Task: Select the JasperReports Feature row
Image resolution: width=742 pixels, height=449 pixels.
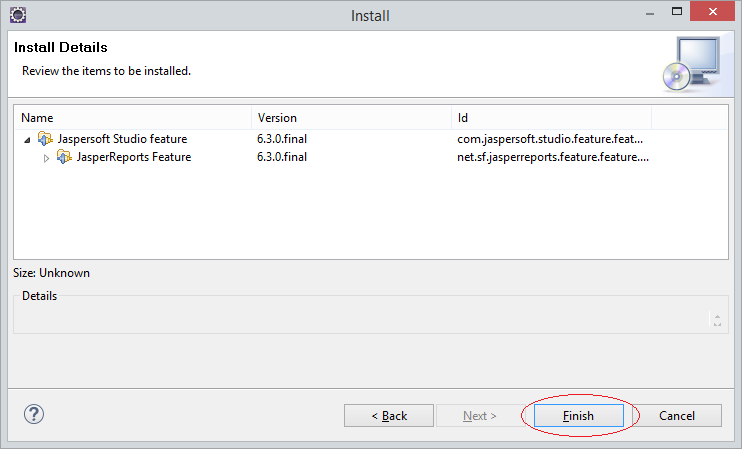Action: (x=371, y=157)
